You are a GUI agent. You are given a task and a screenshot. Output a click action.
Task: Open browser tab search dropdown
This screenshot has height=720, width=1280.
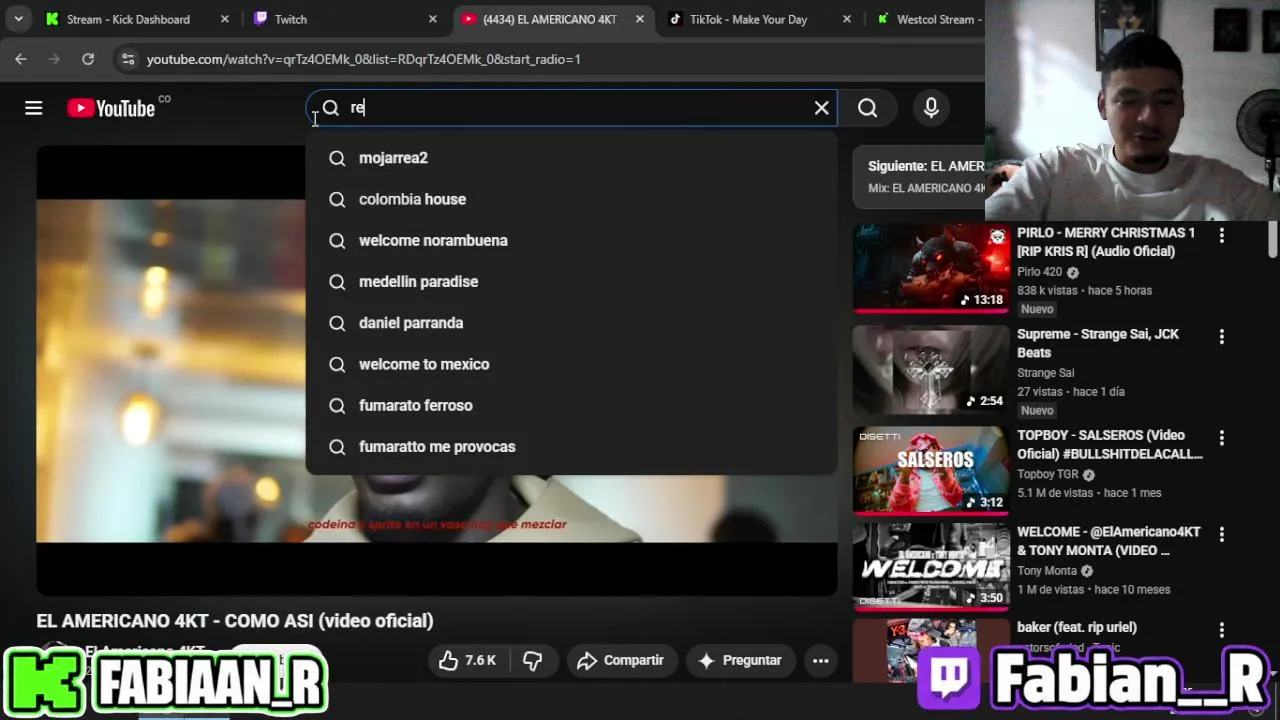pos(18,19)
